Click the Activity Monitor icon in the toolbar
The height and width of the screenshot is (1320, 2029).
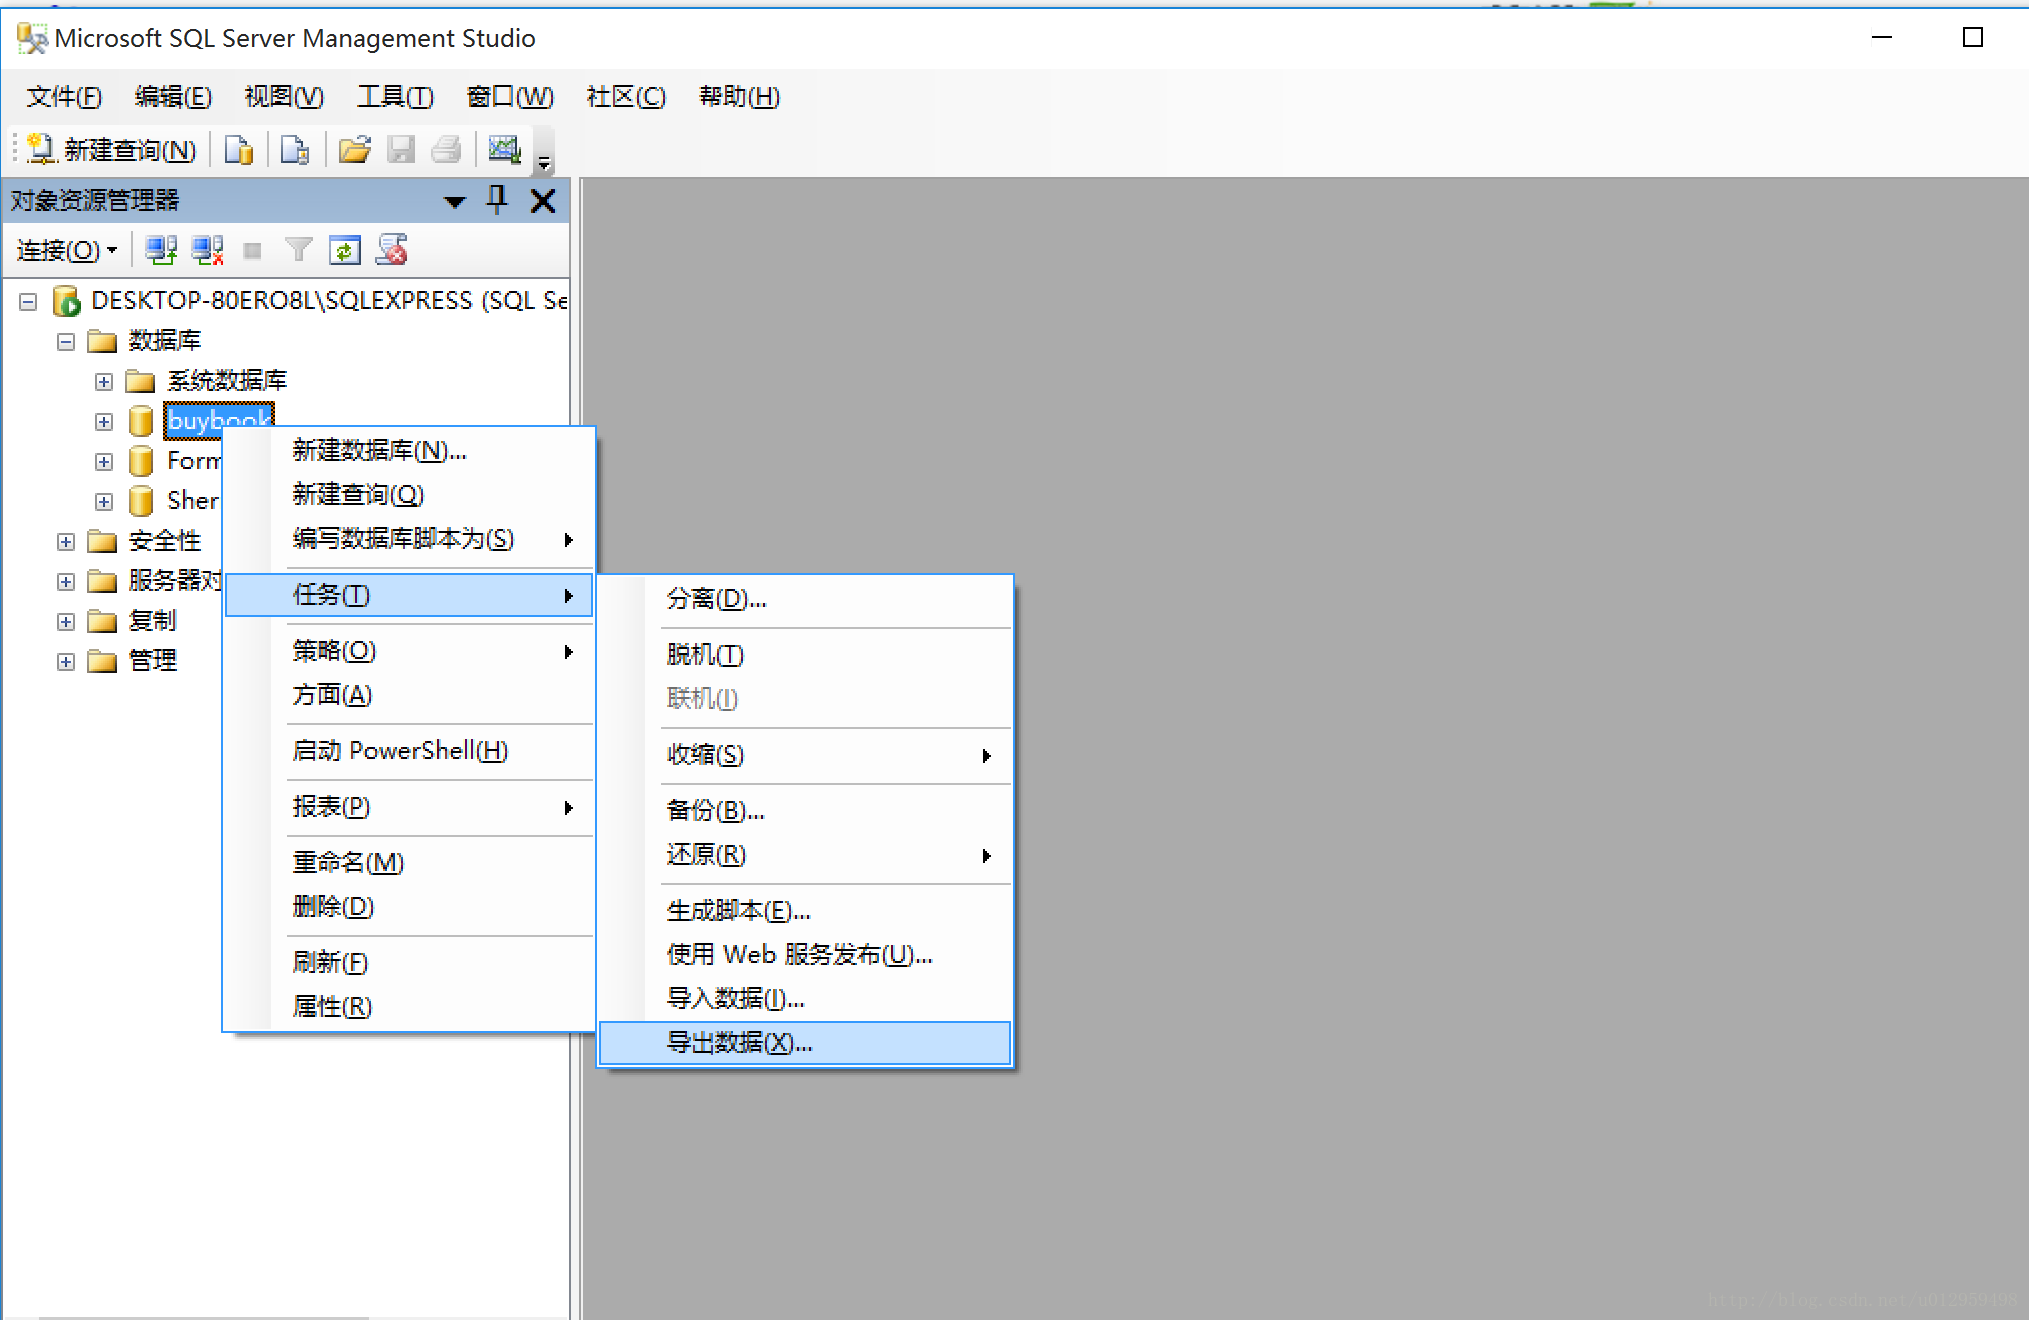(504, 150)
